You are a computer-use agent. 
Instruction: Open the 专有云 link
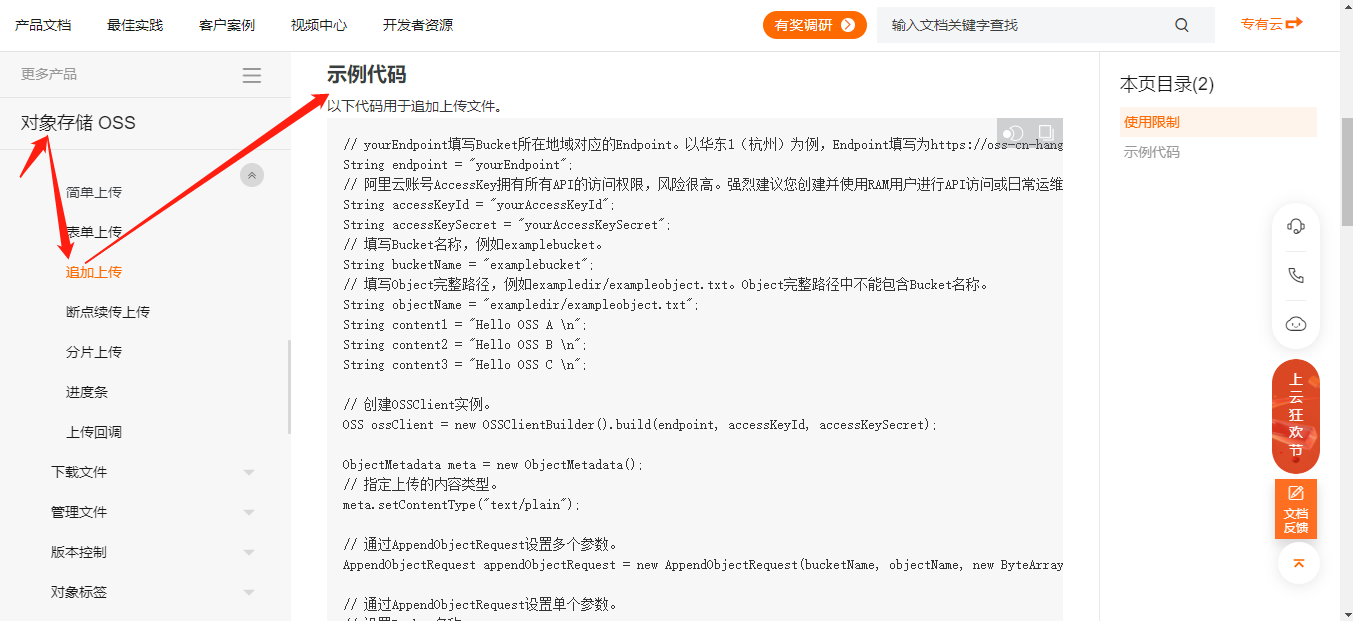tap(1271, 24)
